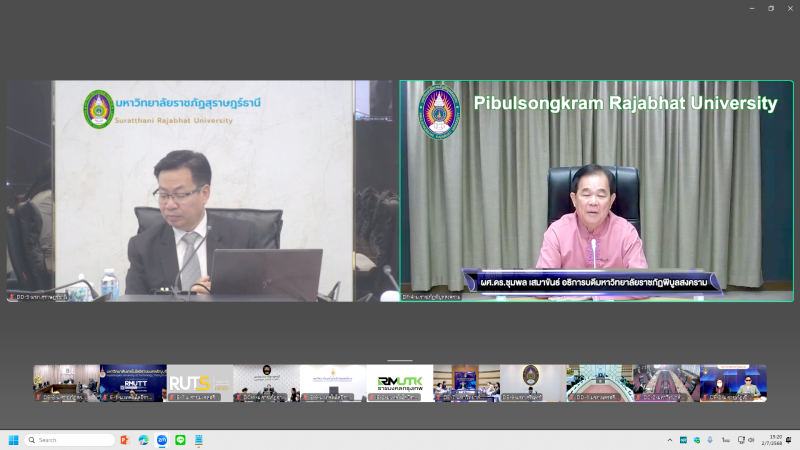Click the Zoom app taskbar icon
800x450 pixels.
tap(162, 440)
